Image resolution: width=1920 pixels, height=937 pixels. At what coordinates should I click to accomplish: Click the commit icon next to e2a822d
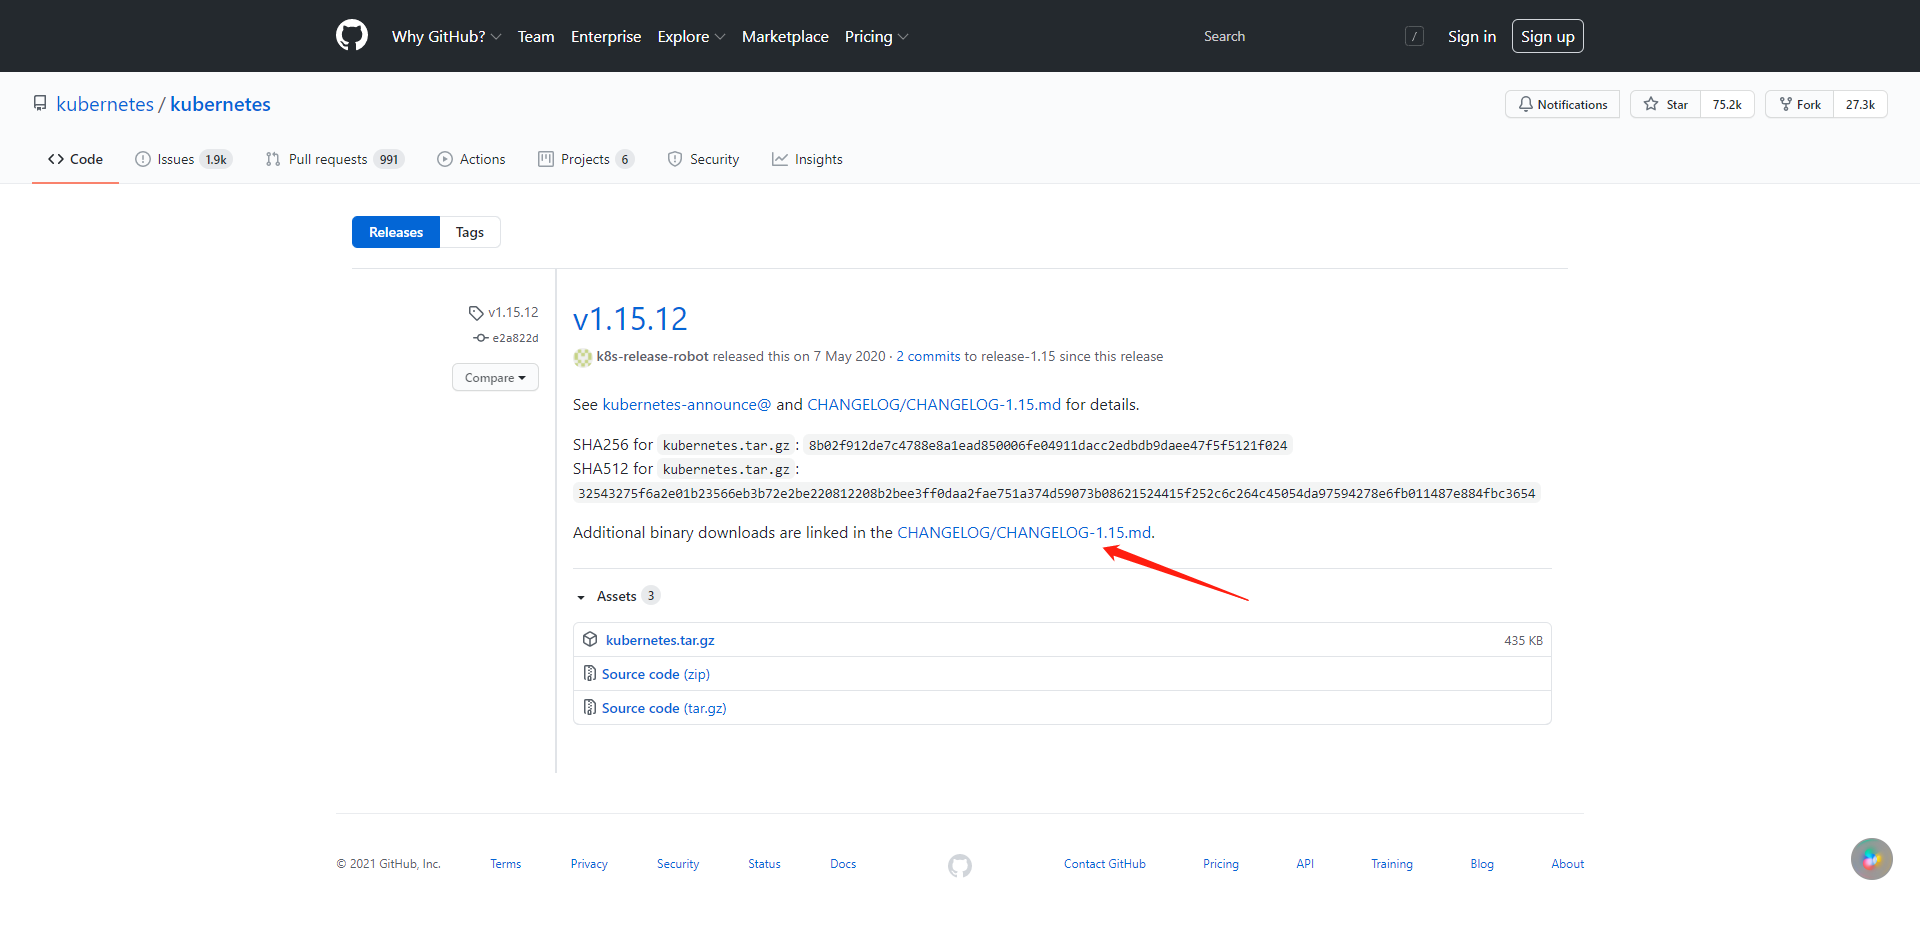(x=481, y=338)
